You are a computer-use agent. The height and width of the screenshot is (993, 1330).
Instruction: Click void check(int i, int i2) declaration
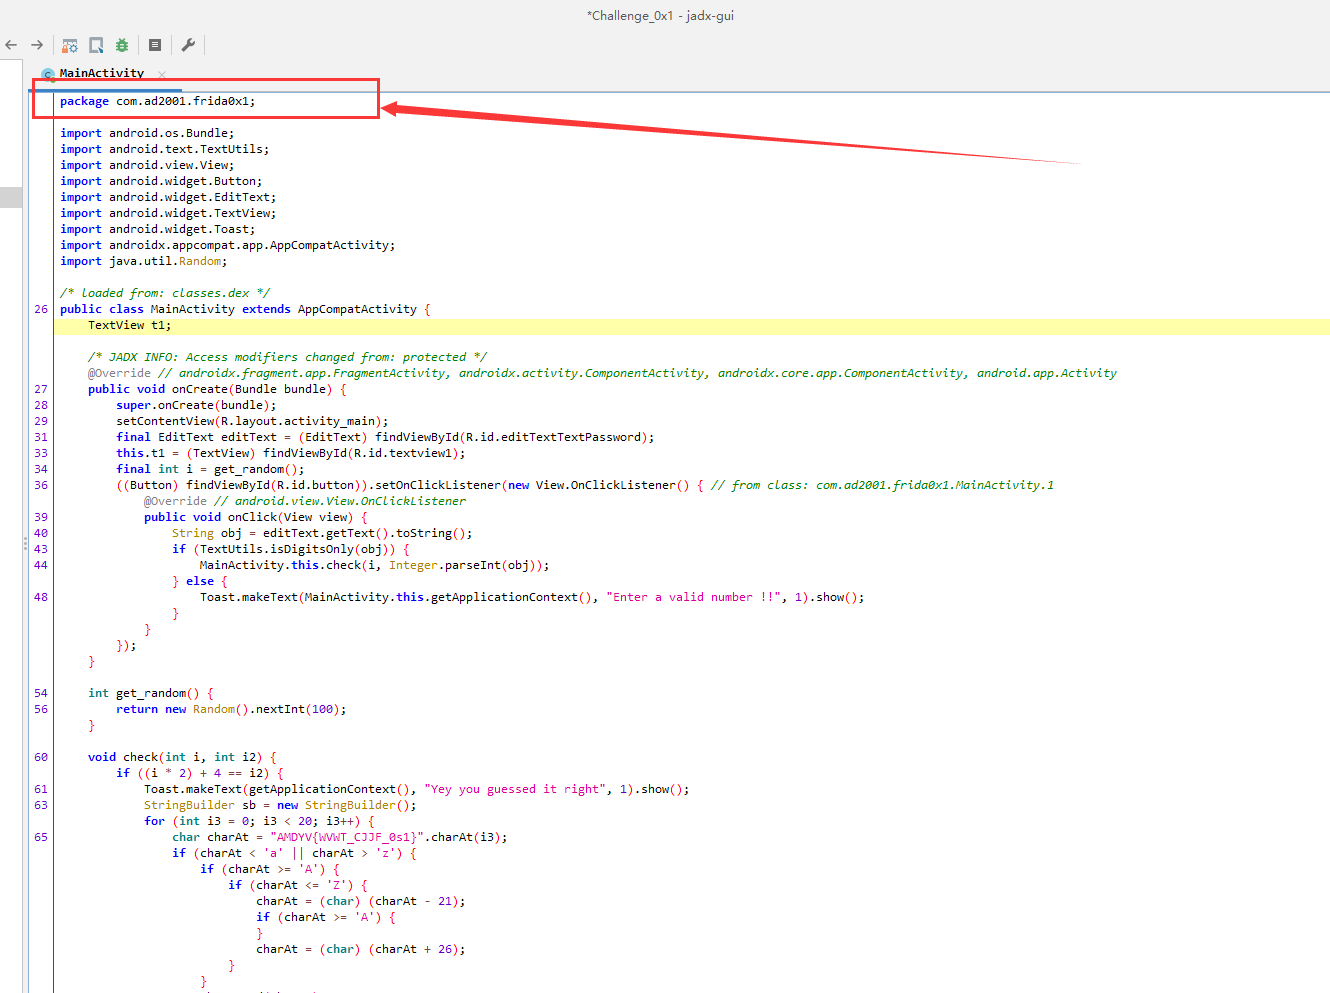coord(182,757)
